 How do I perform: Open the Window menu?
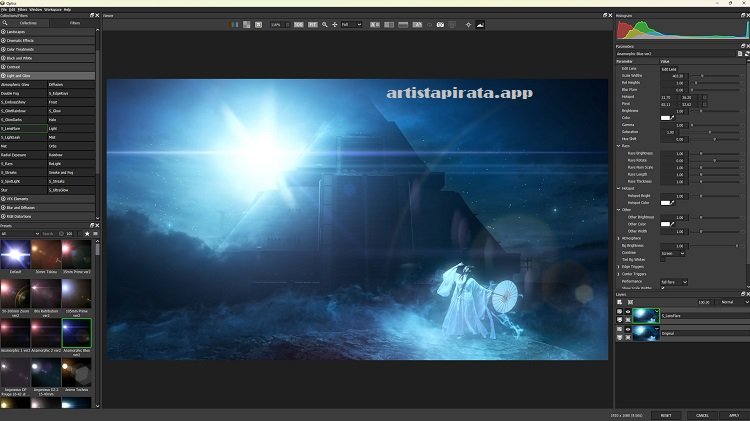click(x=35, y=10)
